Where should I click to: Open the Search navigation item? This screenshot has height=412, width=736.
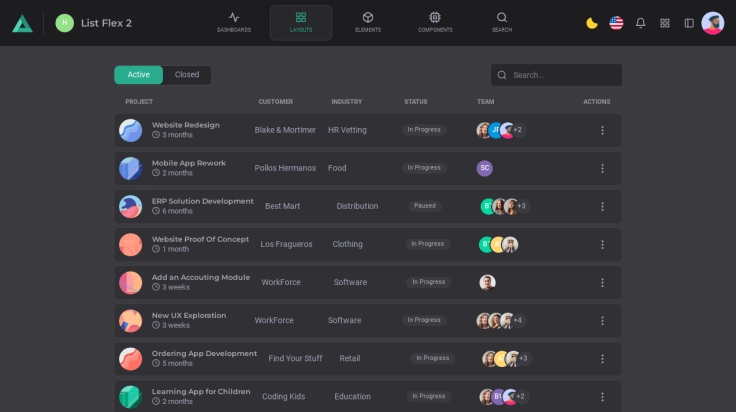click(502, 22)
